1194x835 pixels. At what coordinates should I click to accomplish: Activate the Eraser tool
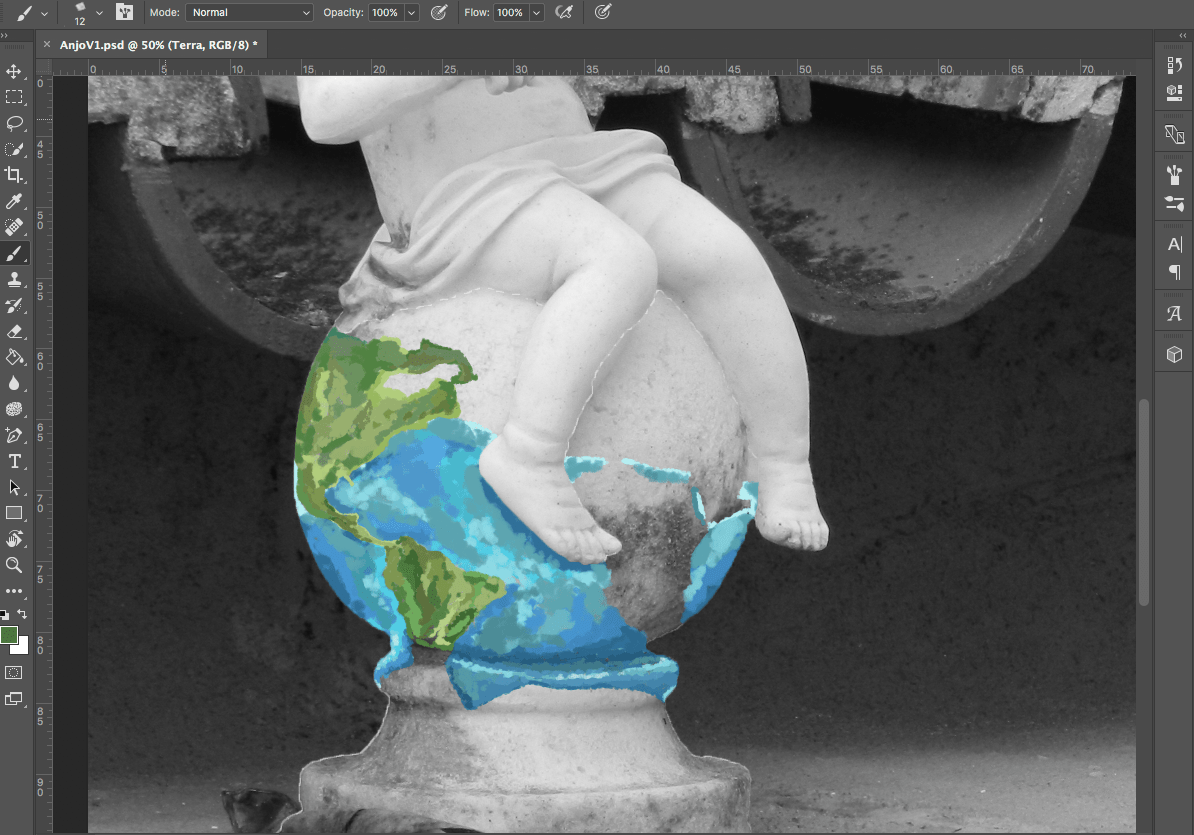[14, 332]
